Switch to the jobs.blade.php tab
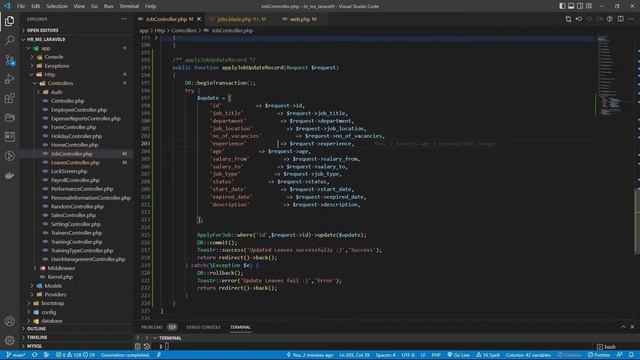Viewport: 640px width, 360px height. click(240, 19)
